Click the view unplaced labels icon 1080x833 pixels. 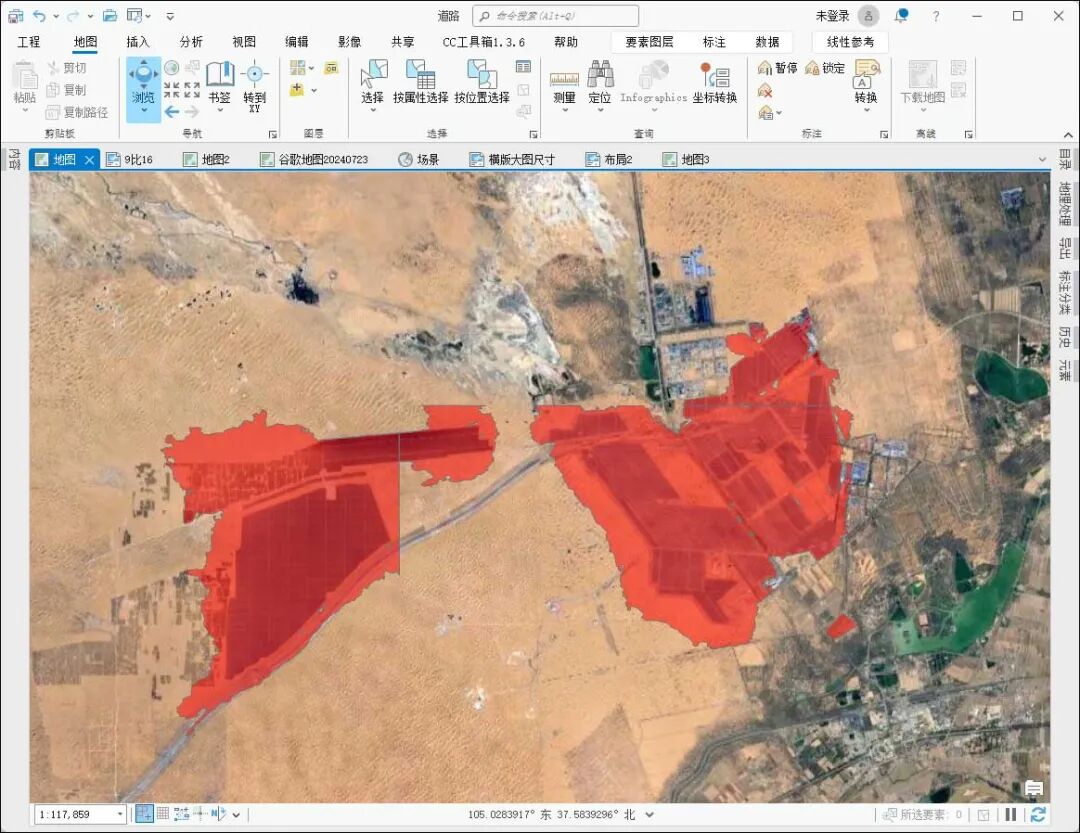(765, 90)
